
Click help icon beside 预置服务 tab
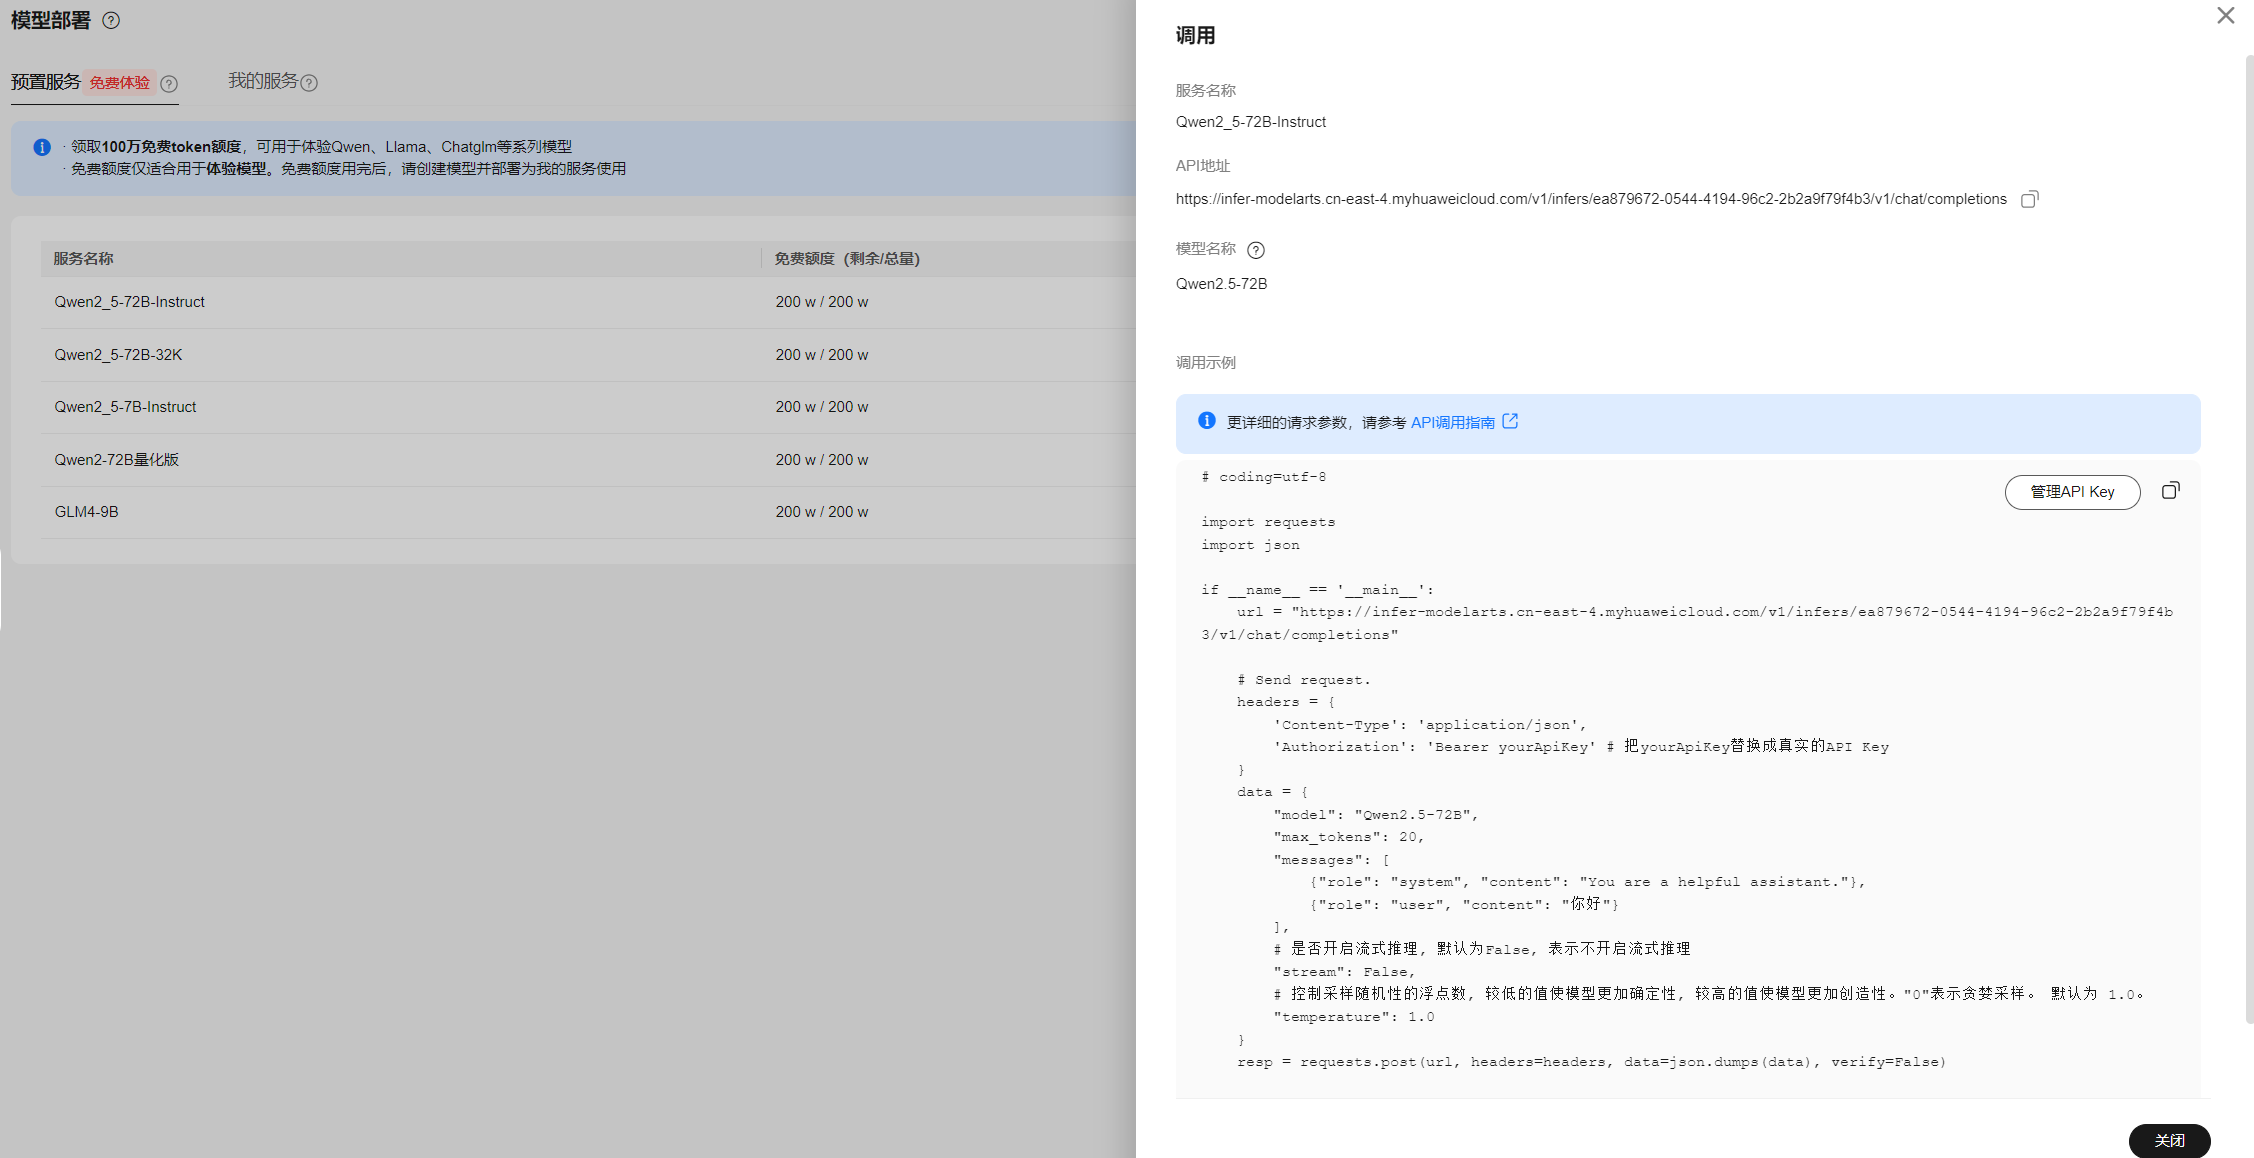point(169,84)
